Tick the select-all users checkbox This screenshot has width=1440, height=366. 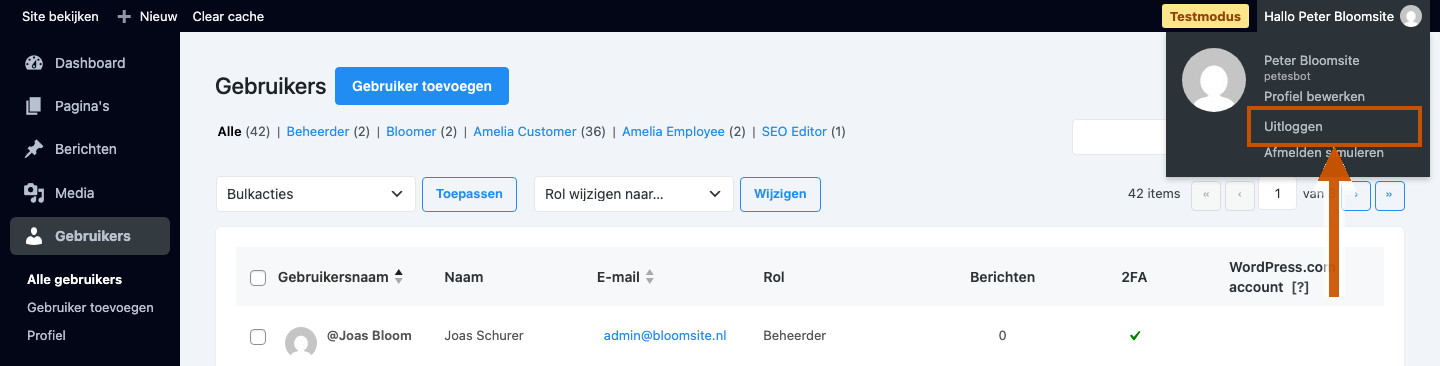[x=258, y=278]
